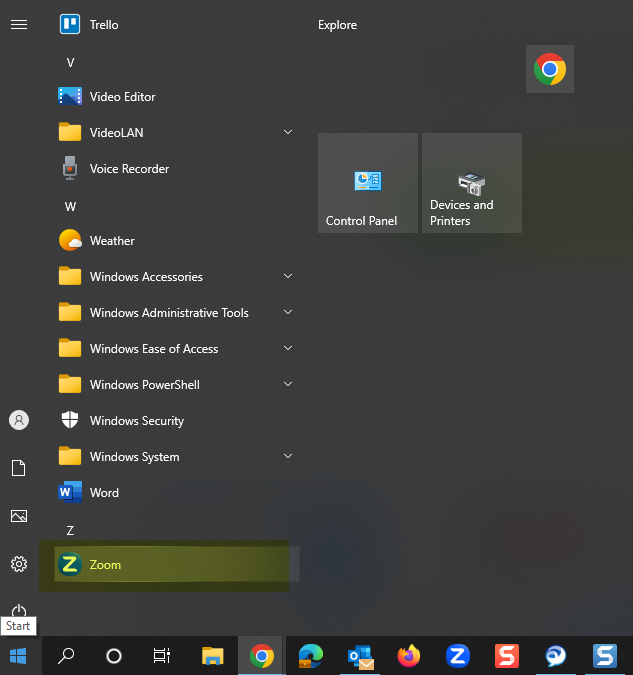Open File Explorer from the taskbar

(213, 656)
